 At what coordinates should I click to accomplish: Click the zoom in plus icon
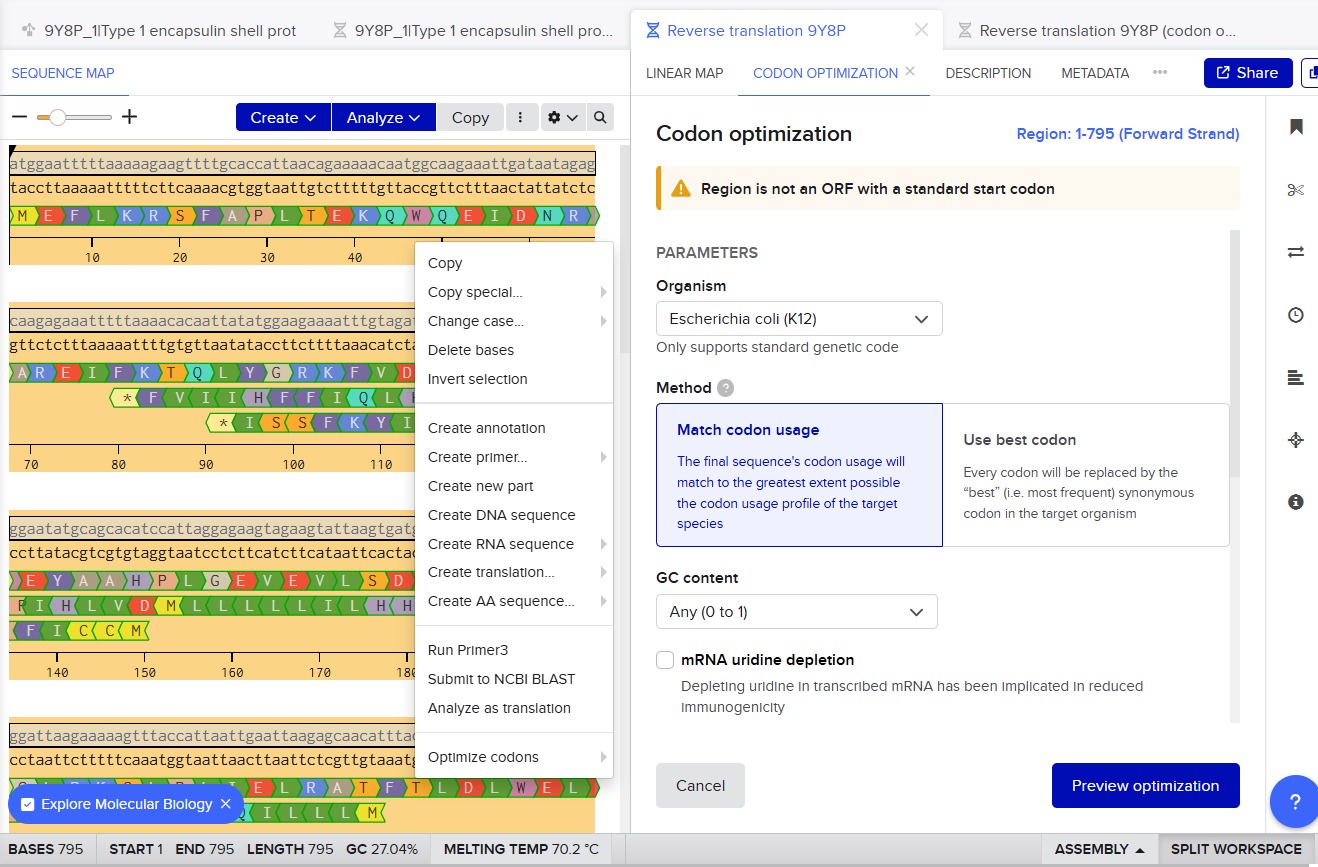[129, 117]
